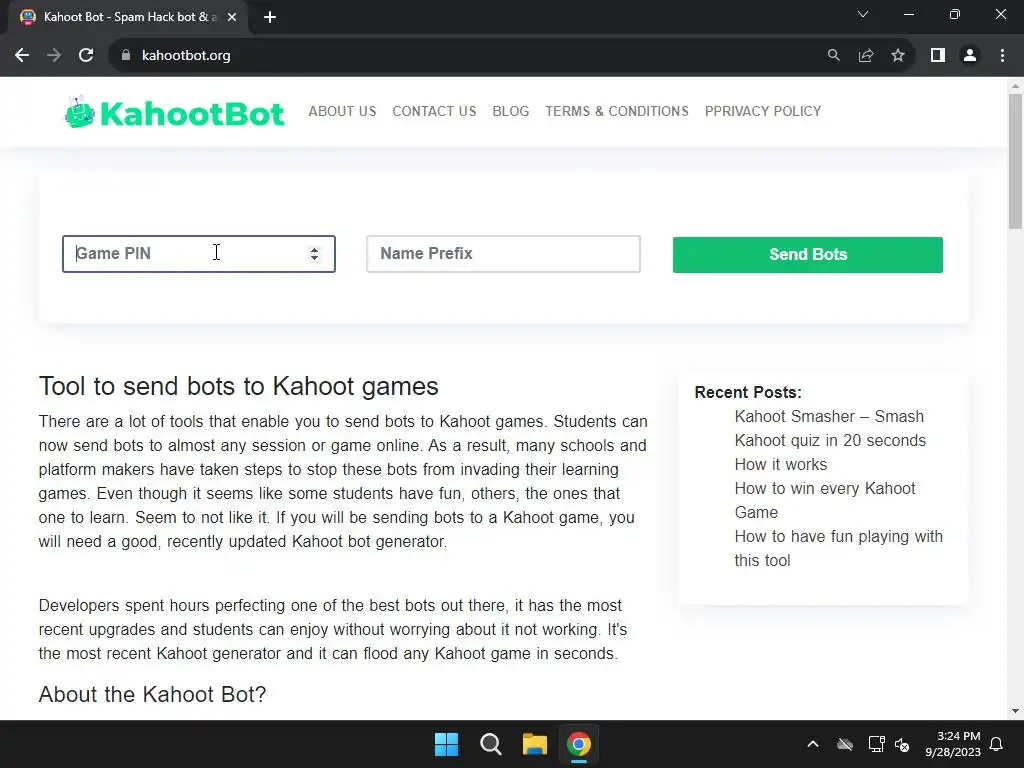Share this page via share icon
This screenshot has width=1024, height=768.
[866, 56]
